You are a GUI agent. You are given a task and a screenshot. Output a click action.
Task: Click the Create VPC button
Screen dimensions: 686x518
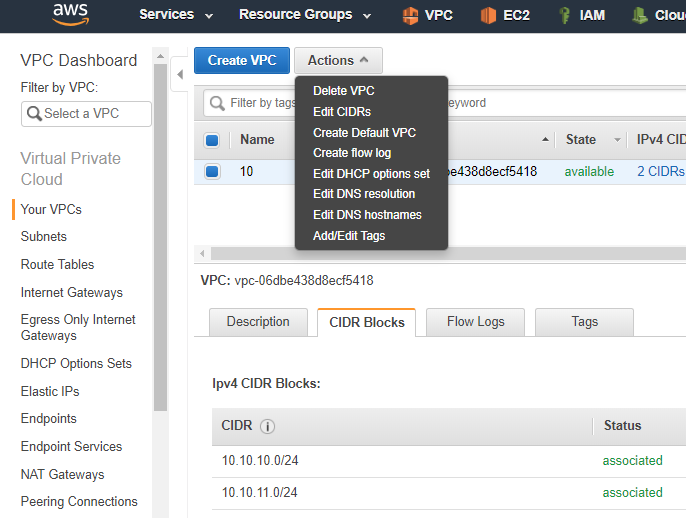point(242,60)
